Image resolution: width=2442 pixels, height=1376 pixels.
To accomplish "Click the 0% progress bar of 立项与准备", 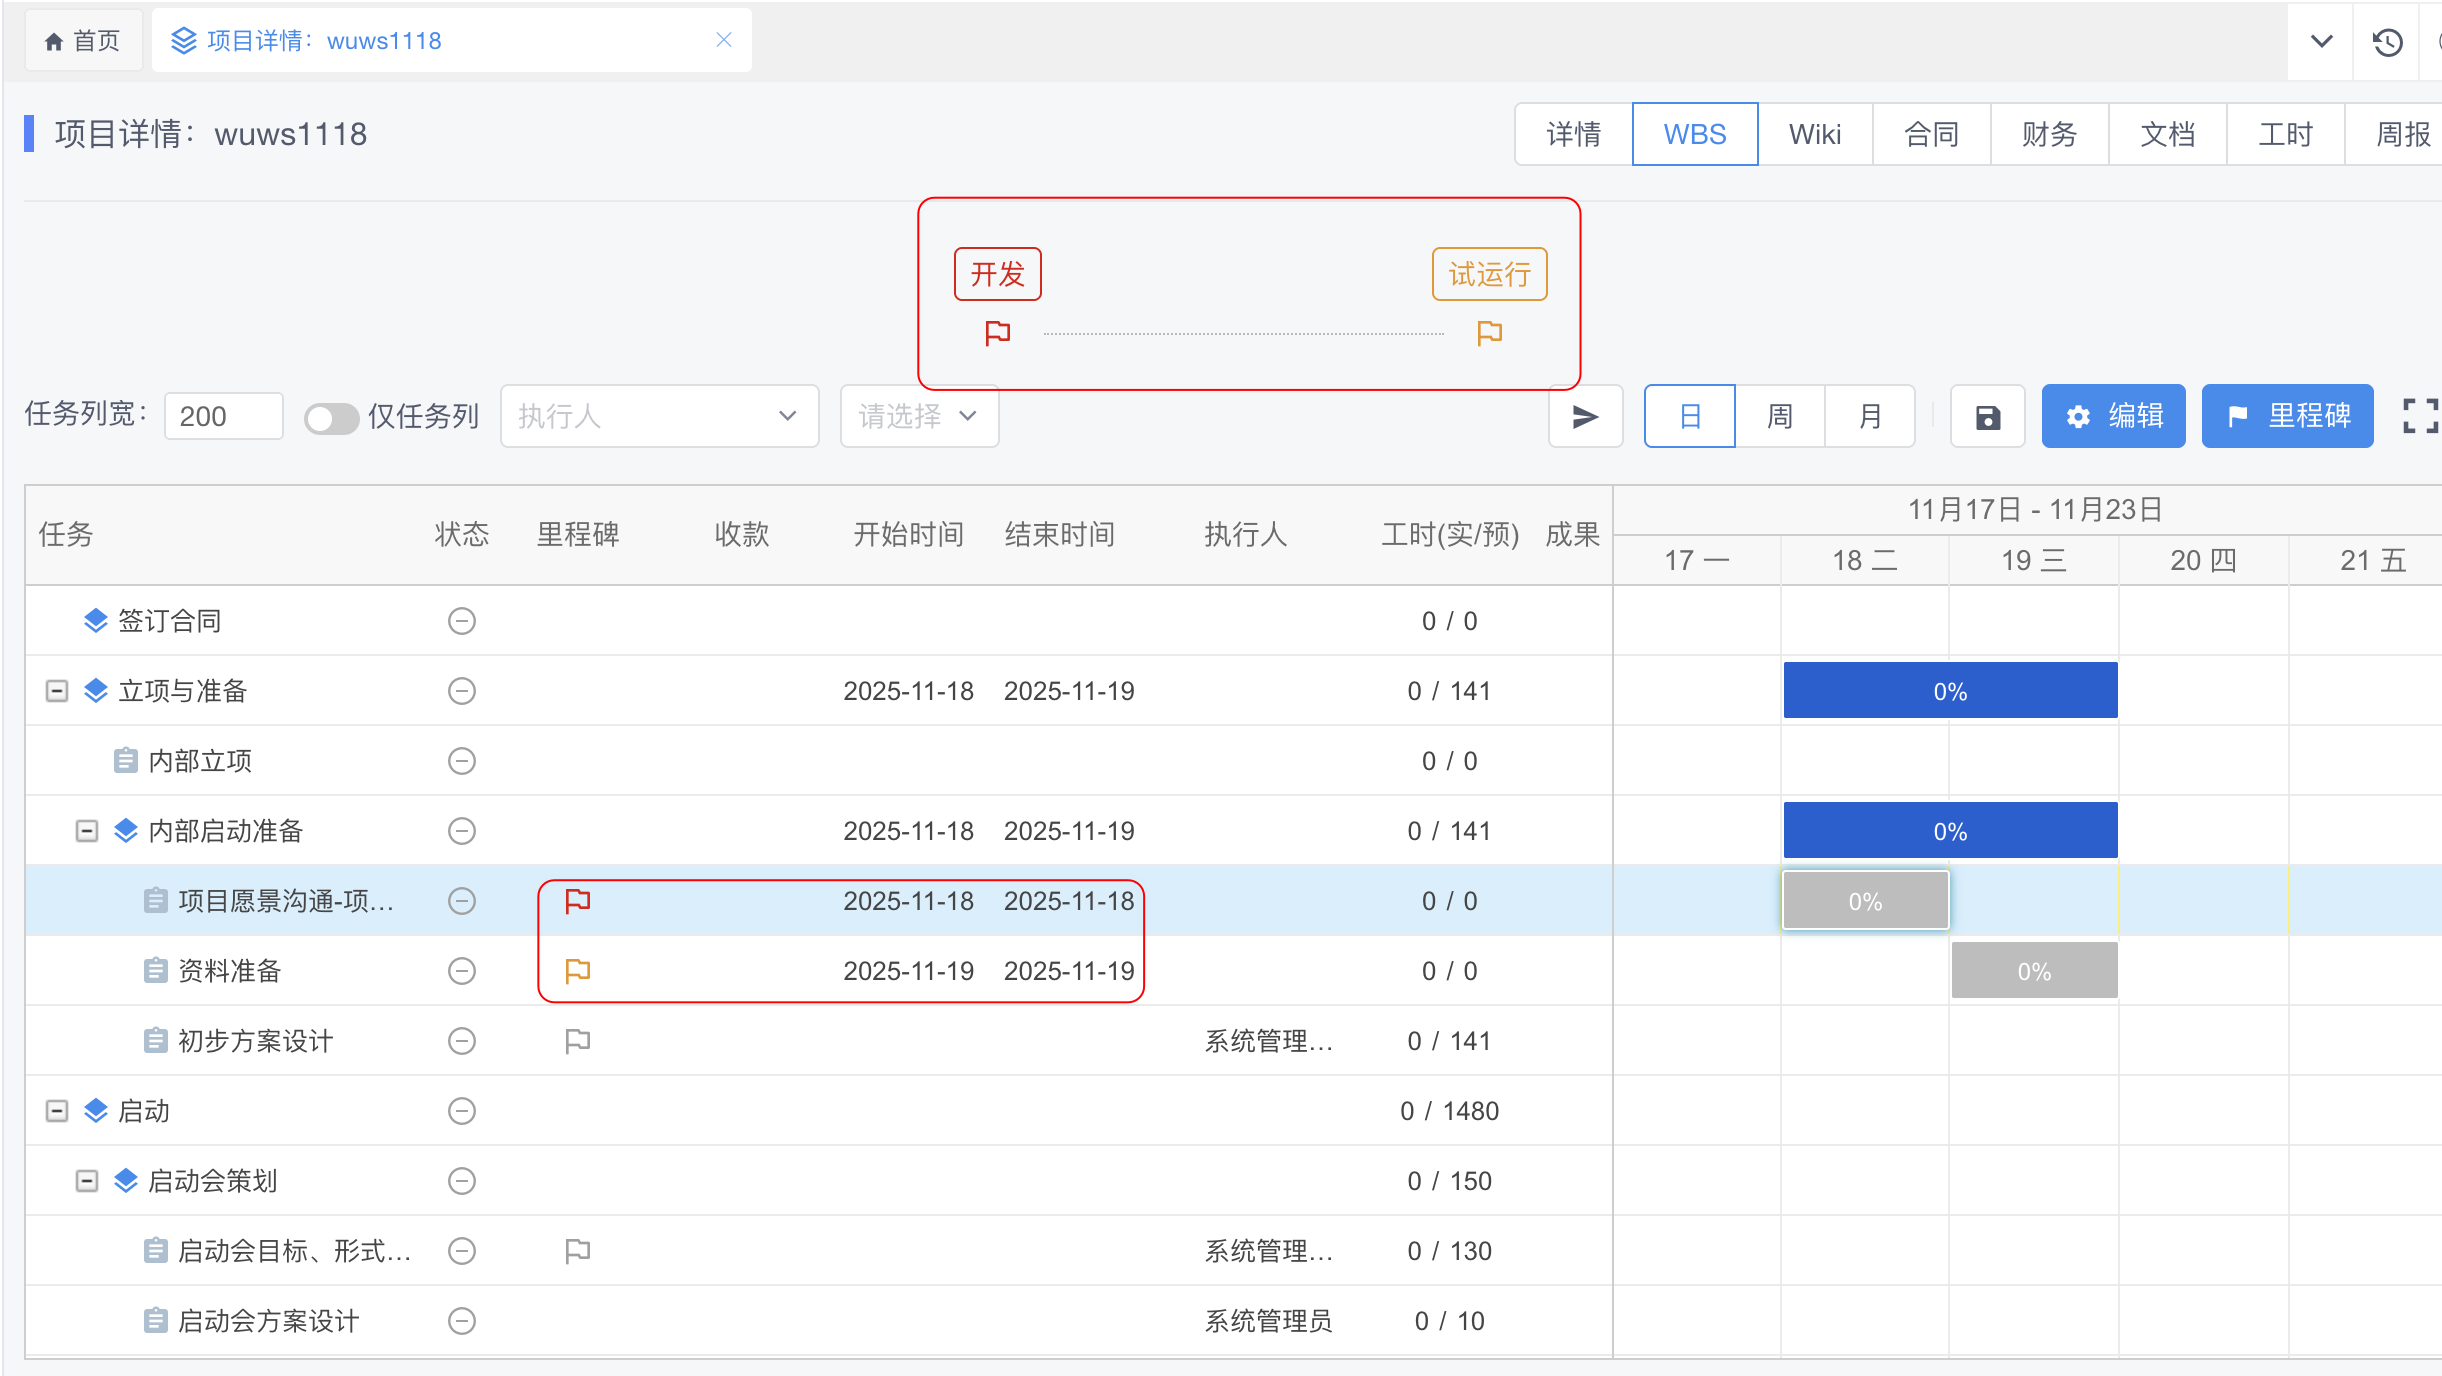I will [1949, 691].
